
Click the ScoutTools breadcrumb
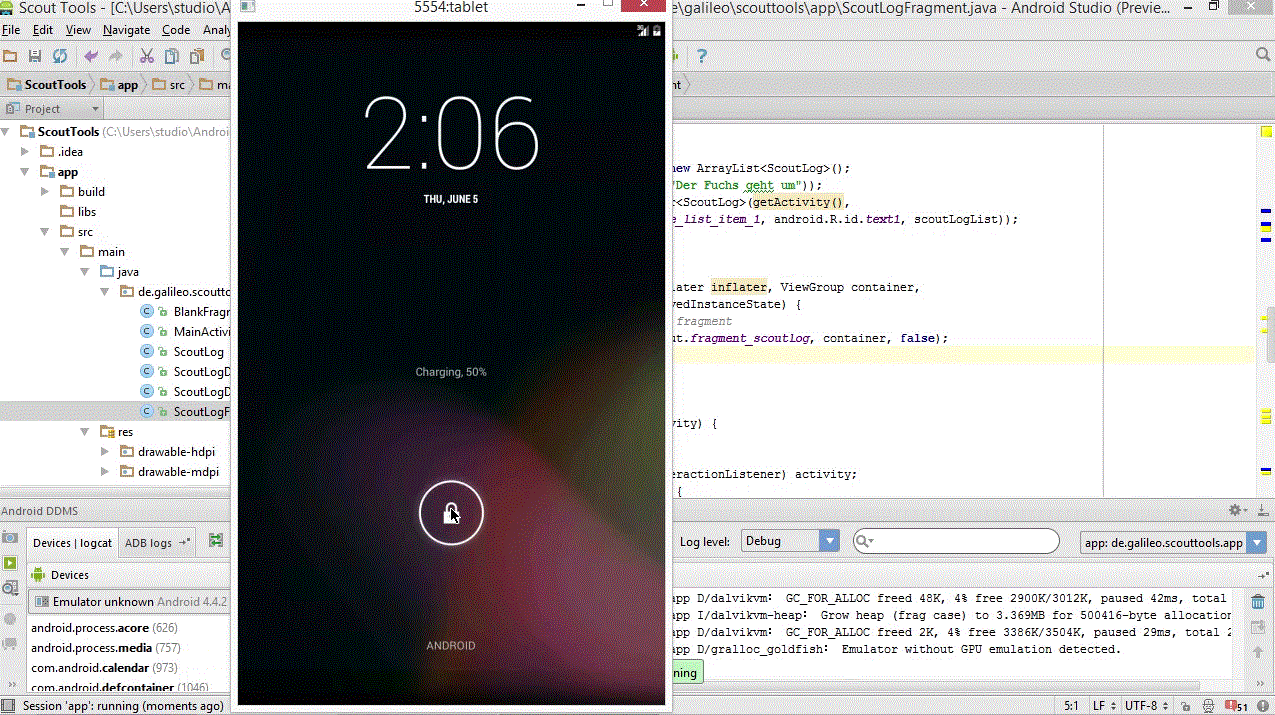[x=47, y=85]
